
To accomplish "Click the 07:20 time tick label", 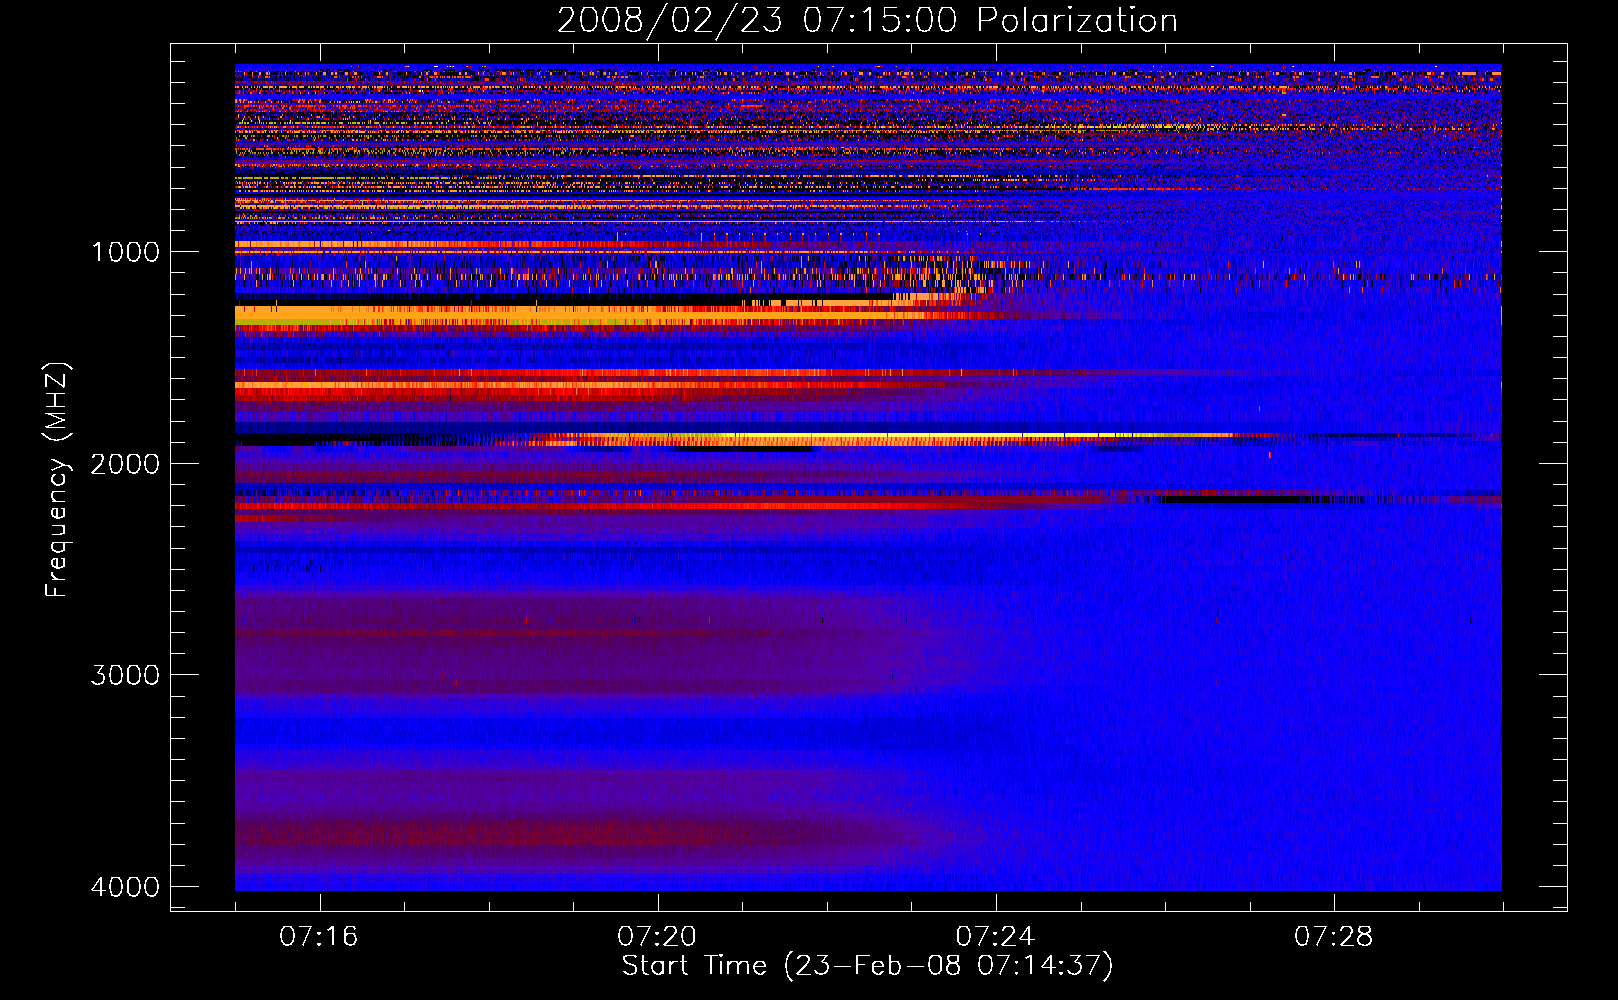I will coord(657,936).
